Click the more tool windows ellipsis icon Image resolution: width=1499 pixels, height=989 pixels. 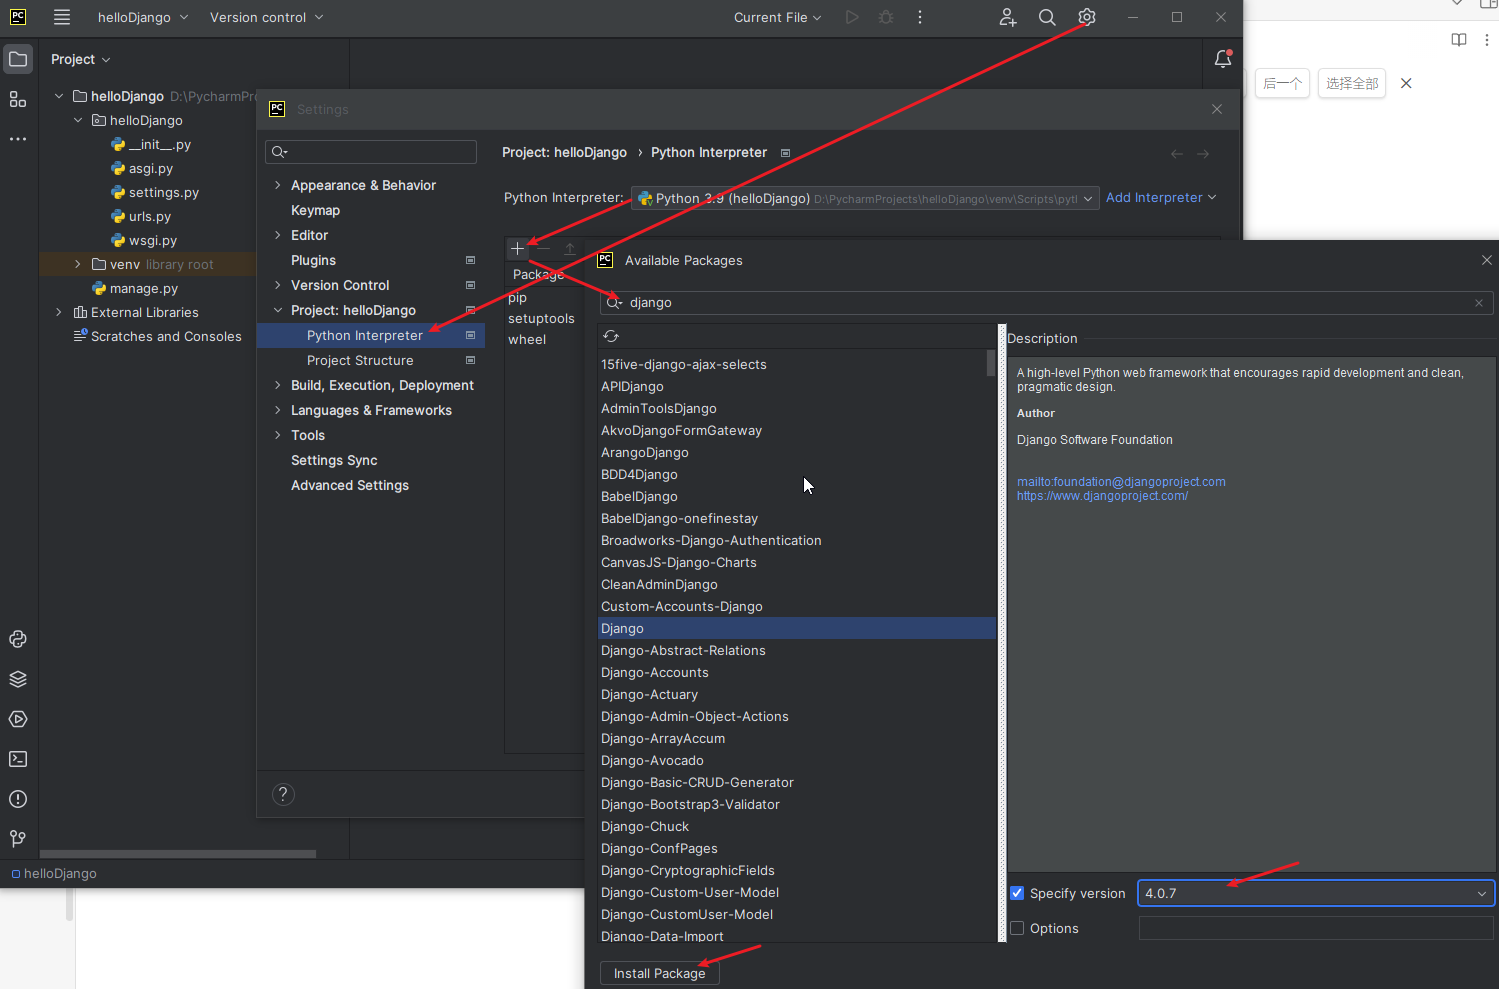tap(18, 139)
